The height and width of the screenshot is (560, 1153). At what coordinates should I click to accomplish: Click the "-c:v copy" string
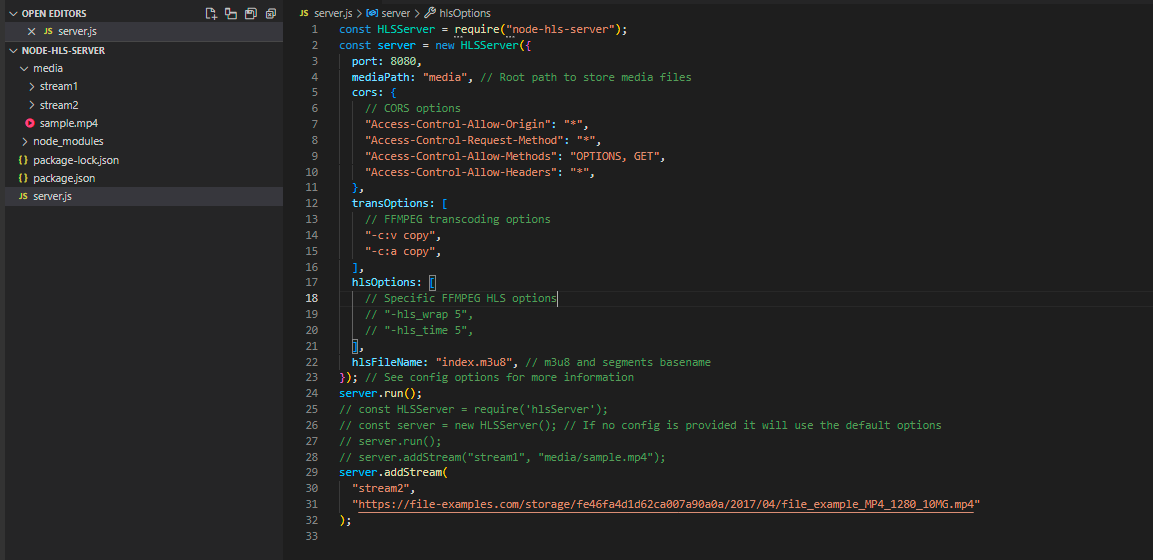(x=400, y=235)
